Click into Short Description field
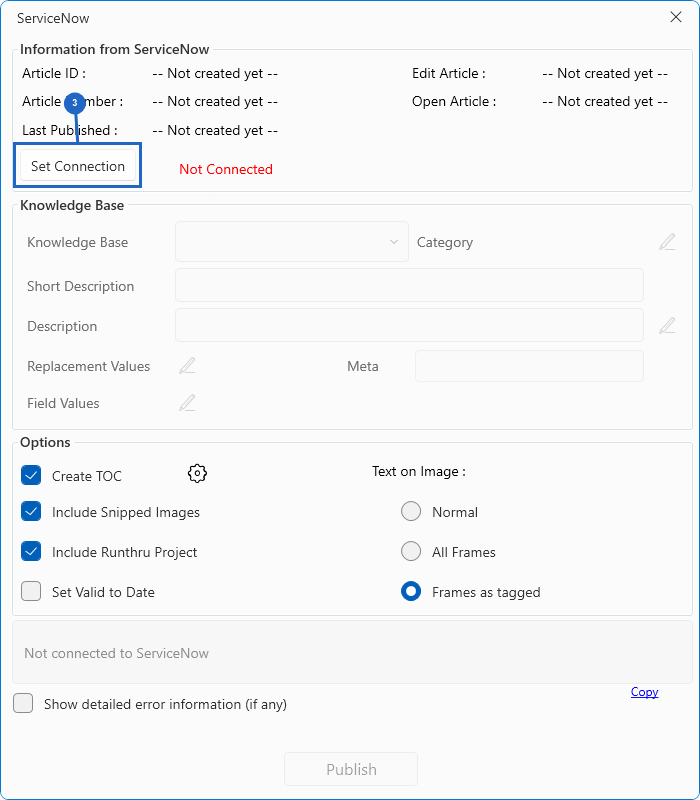Image resolution: width=700 pixels, height=800 pixels. pos(409,286)
